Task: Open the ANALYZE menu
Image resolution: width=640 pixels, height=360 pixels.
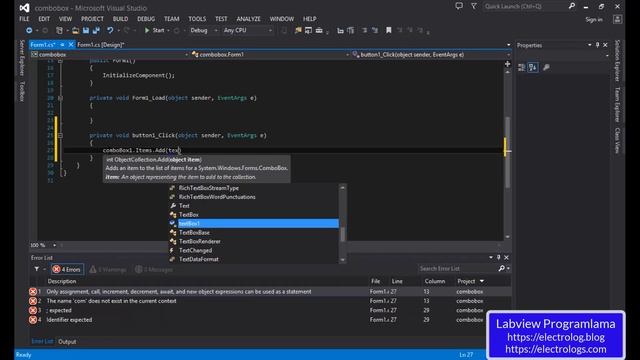Action: pyautogui.click(x=249, y=19)
